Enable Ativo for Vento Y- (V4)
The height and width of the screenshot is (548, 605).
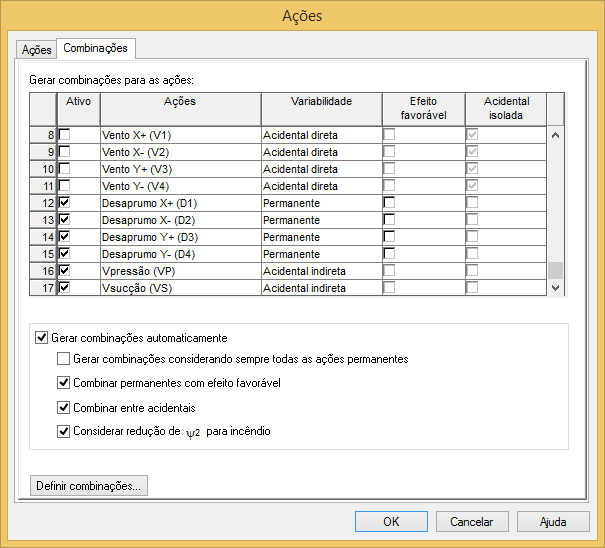point(64,186)
